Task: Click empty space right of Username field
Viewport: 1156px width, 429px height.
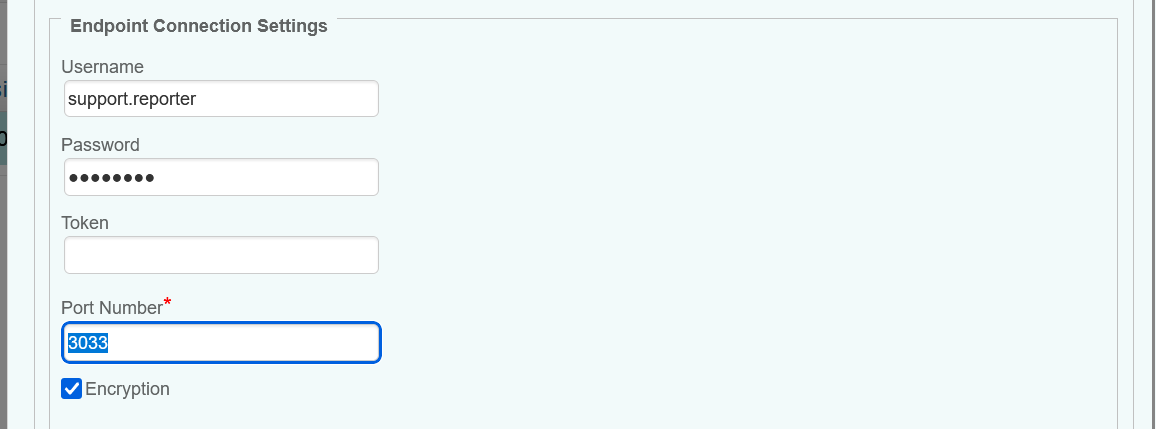Action: (x=700, y=99)
